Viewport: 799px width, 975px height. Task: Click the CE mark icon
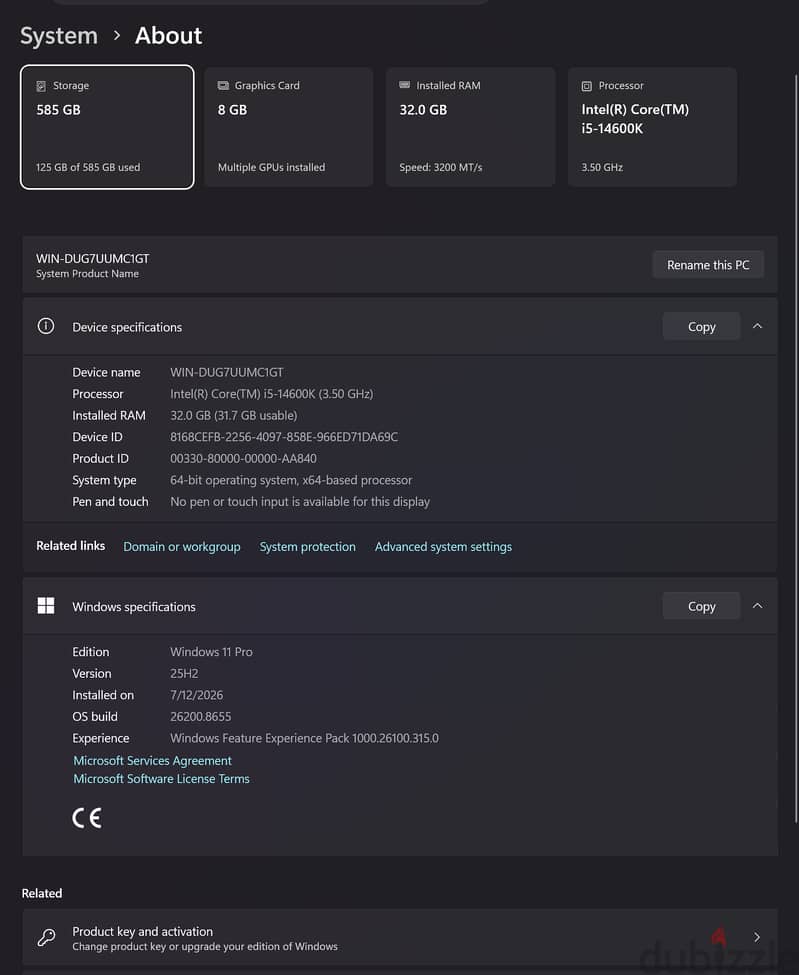[87, 818]
